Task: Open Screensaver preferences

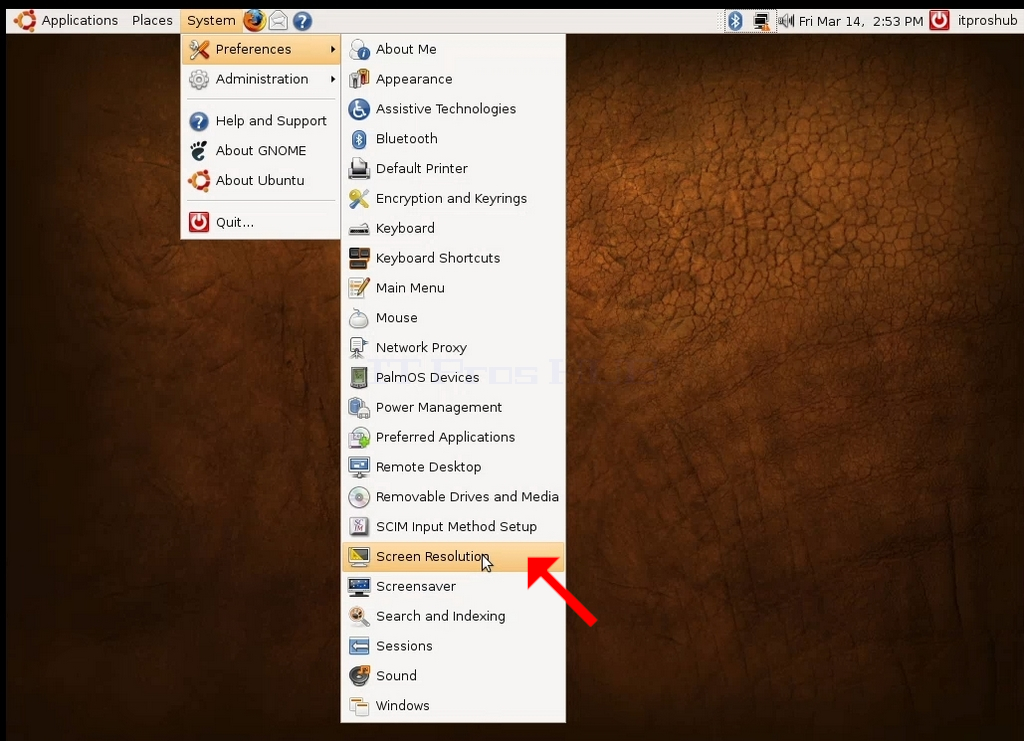Action: click(x=453, y=586)
